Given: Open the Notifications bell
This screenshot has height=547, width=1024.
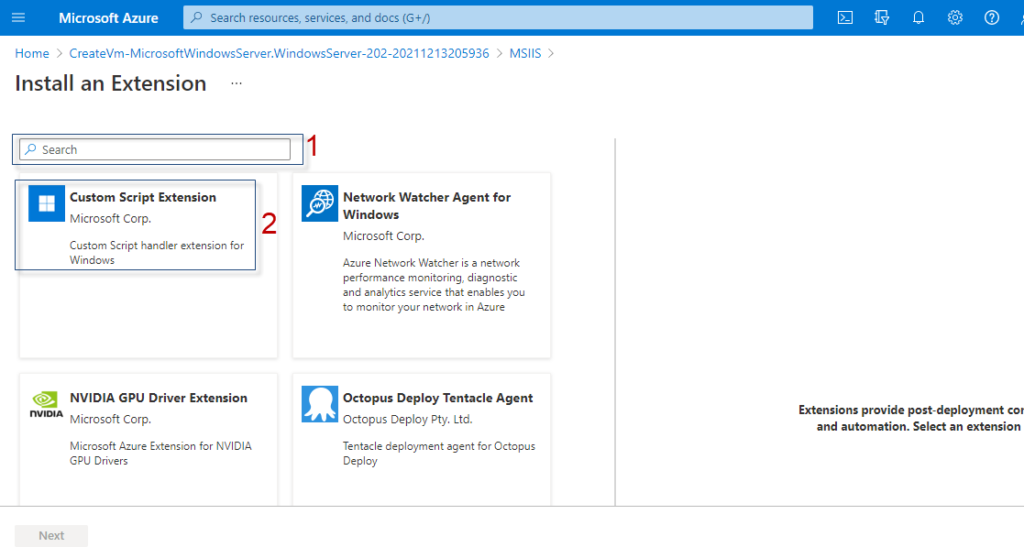Looking at the screenshot, I should coord(918,18).
